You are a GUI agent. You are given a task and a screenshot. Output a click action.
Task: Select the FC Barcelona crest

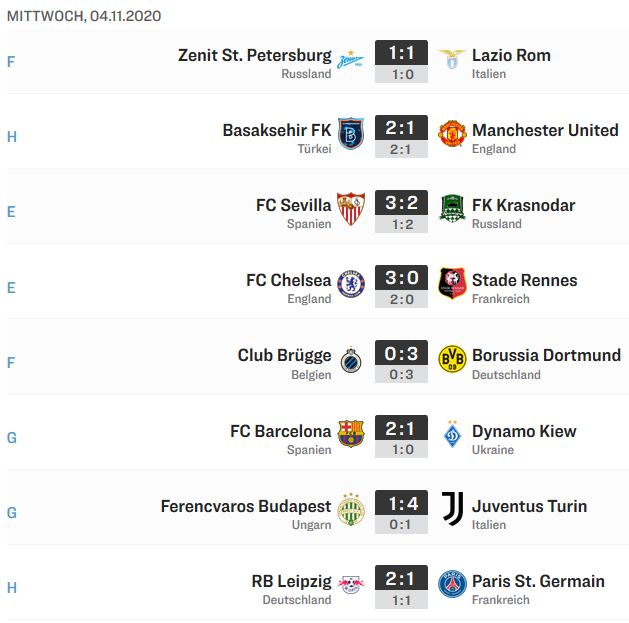click(x=351, y=434)
